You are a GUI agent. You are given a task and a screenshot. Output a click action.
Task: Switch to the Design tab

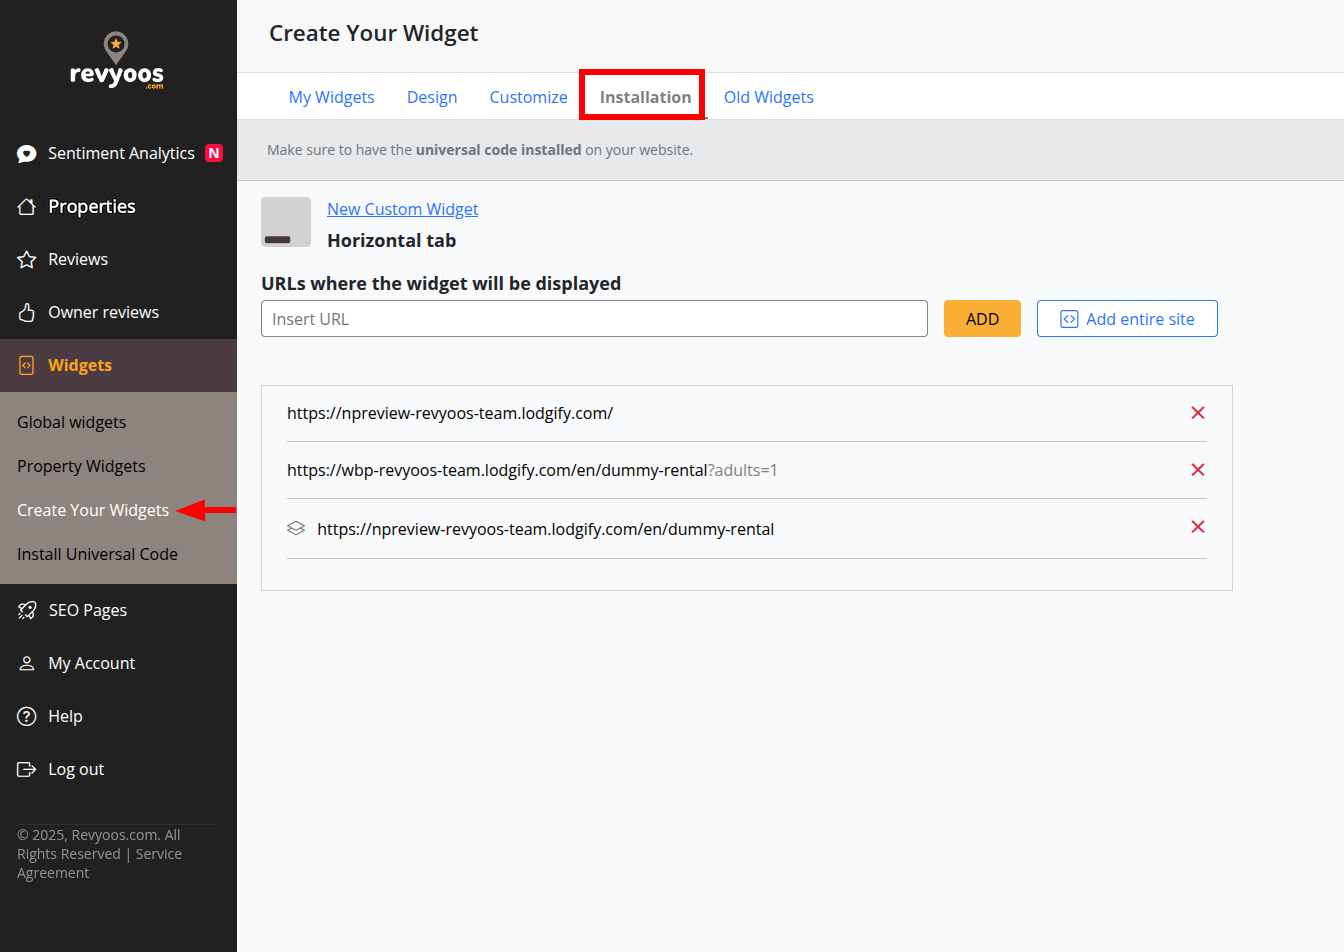coord(432,97)
